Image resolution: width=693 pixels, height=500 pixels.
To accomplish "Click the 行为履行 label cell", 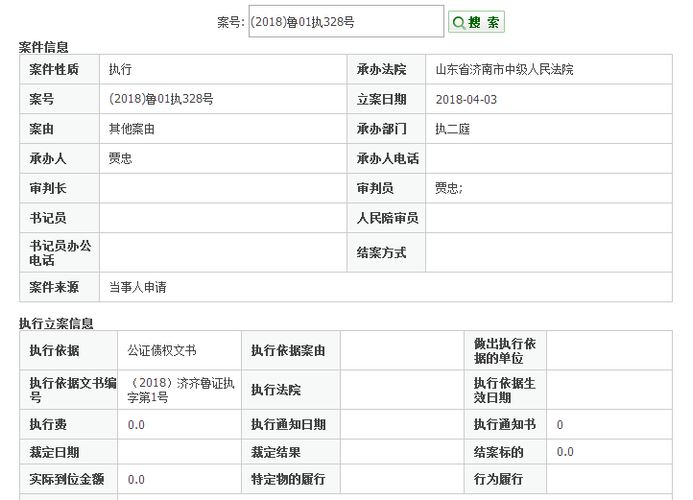I will tap(505, 479).
